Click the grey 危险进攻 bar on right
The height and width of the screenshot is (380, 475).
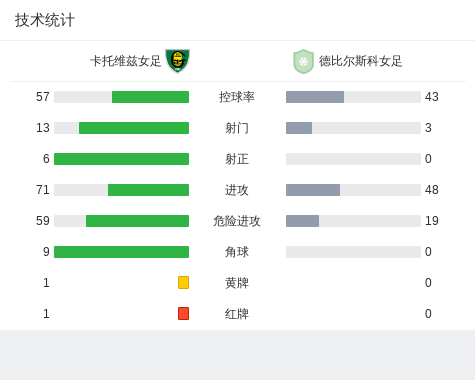[302, 221]
